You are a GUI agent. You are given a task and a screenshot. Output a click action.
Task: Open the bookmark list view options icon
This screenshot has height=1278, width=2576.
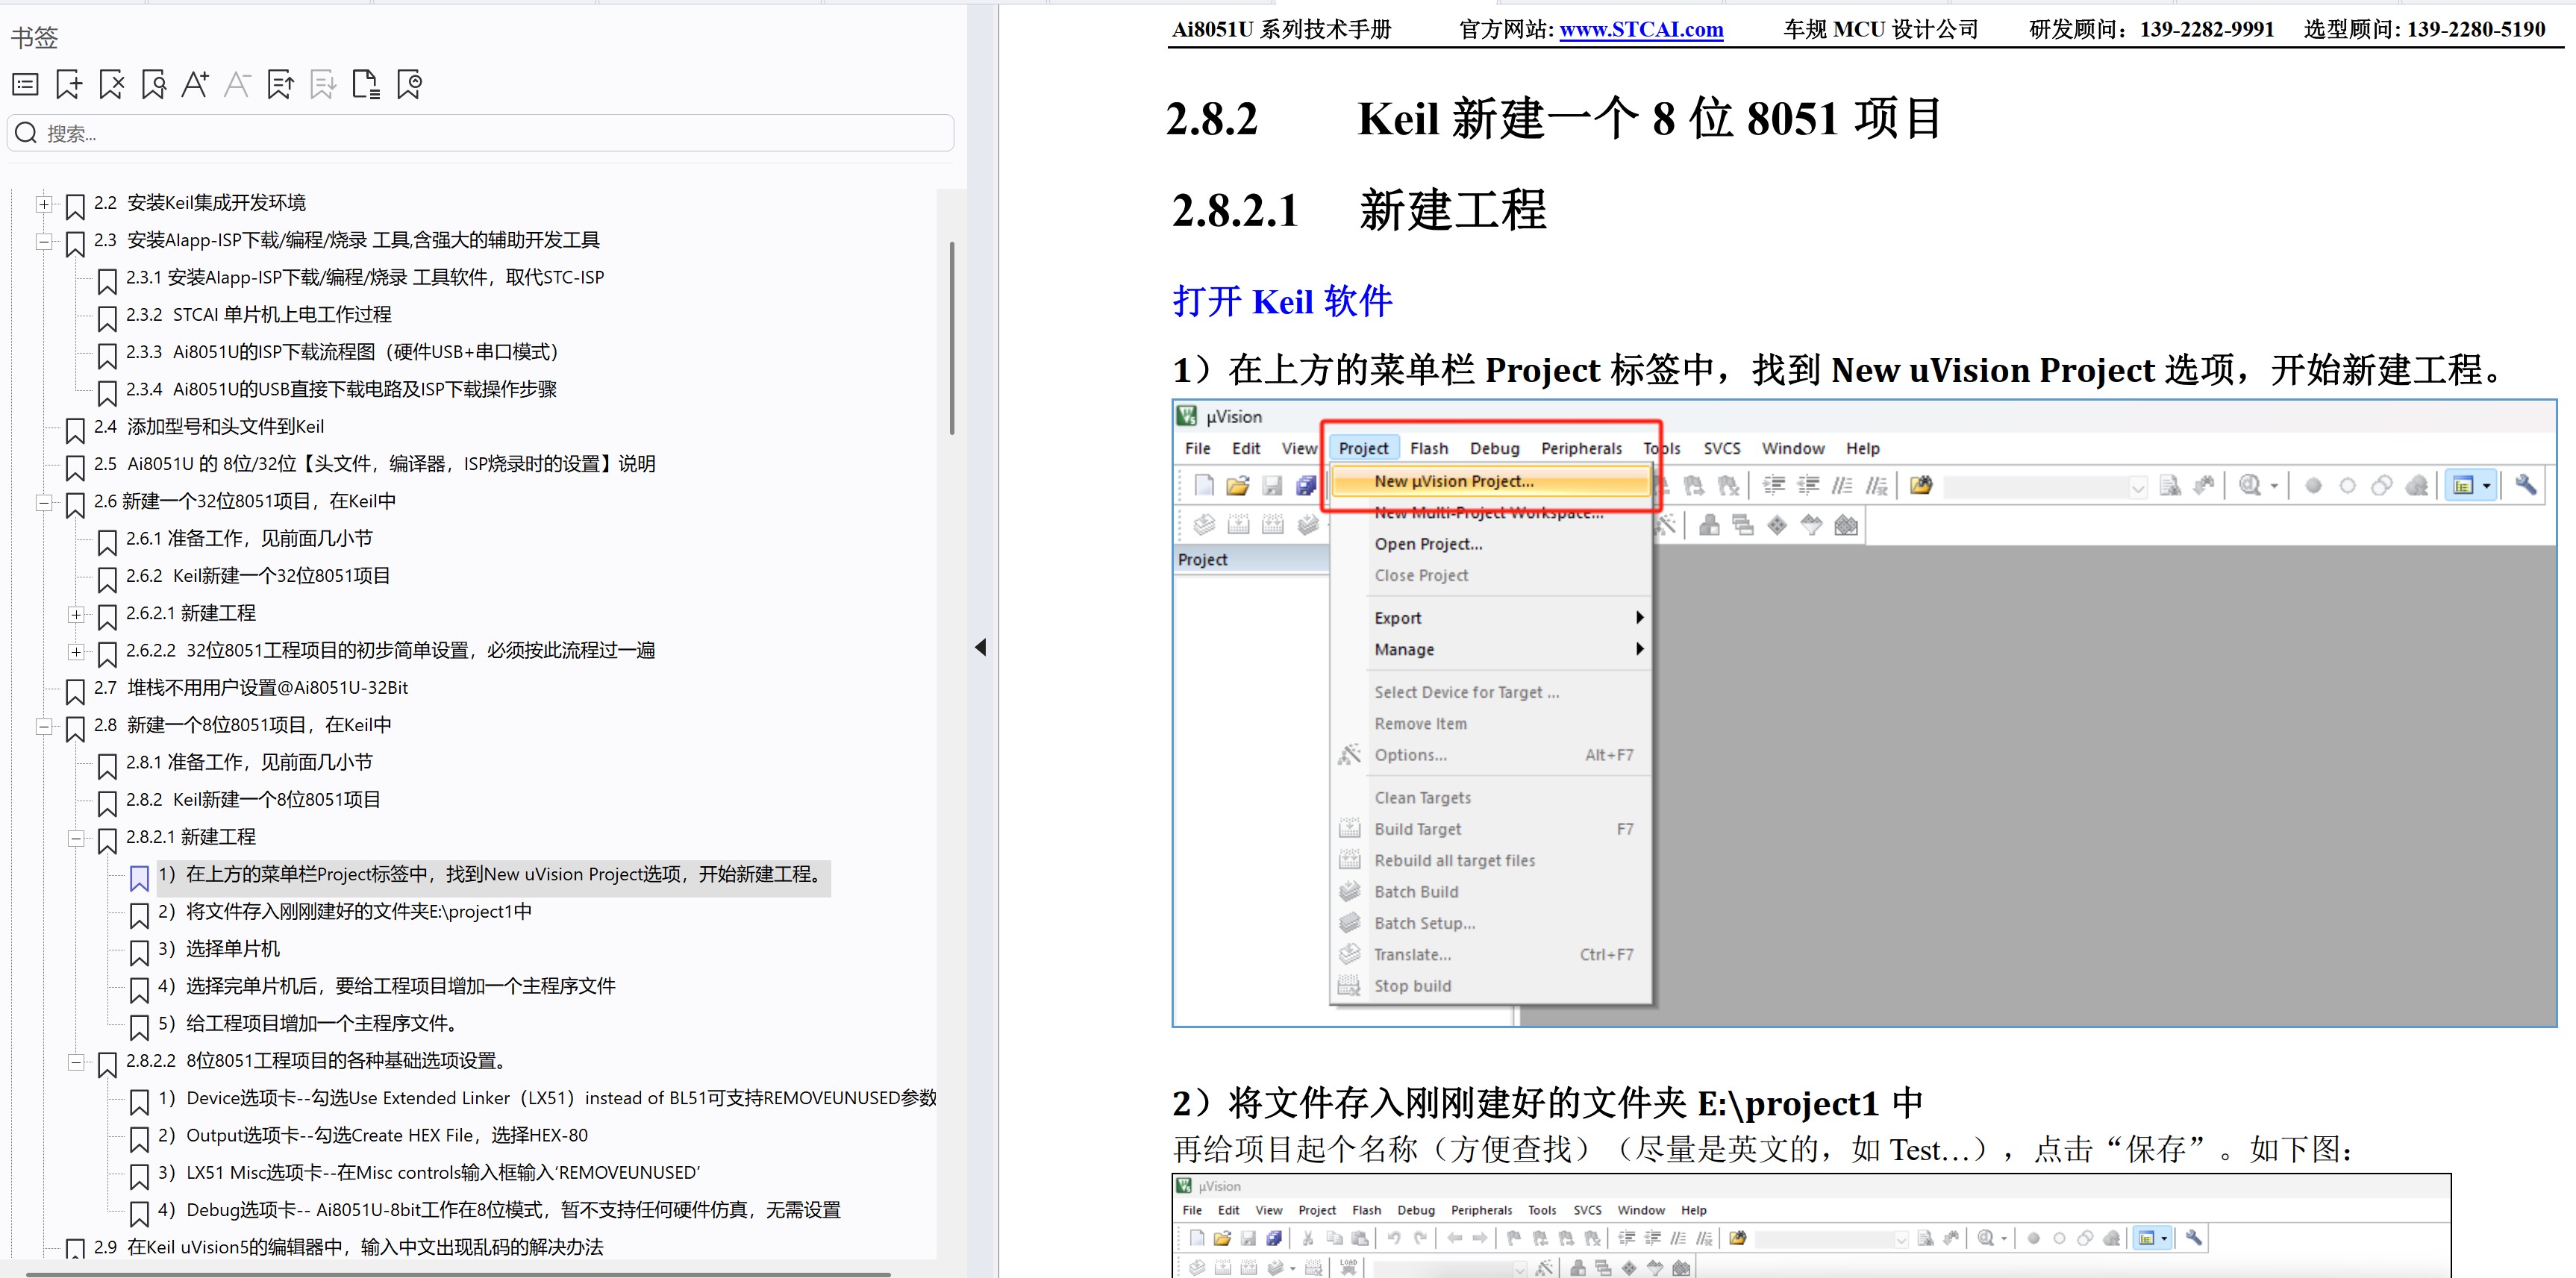tap(25, 85)
